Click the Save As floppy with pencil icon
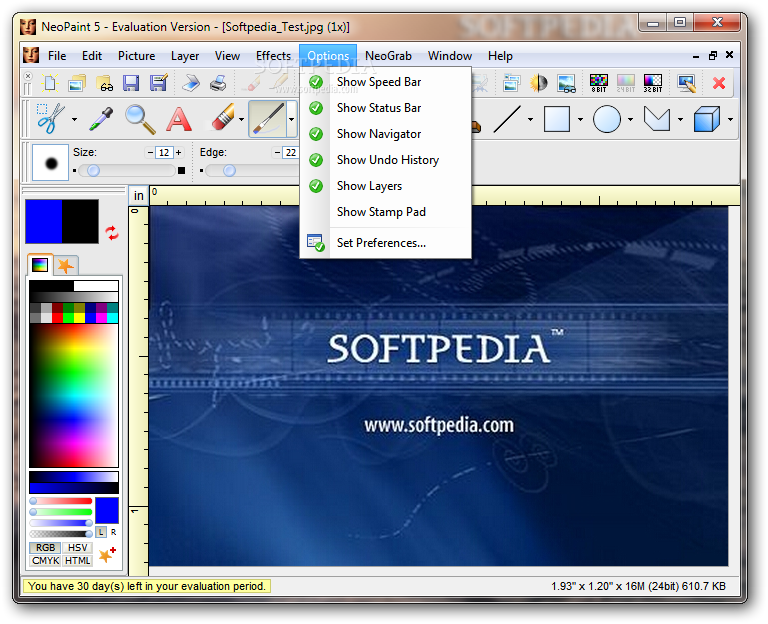Viewport: 768px width, 624px height. (x=159, y=83)
